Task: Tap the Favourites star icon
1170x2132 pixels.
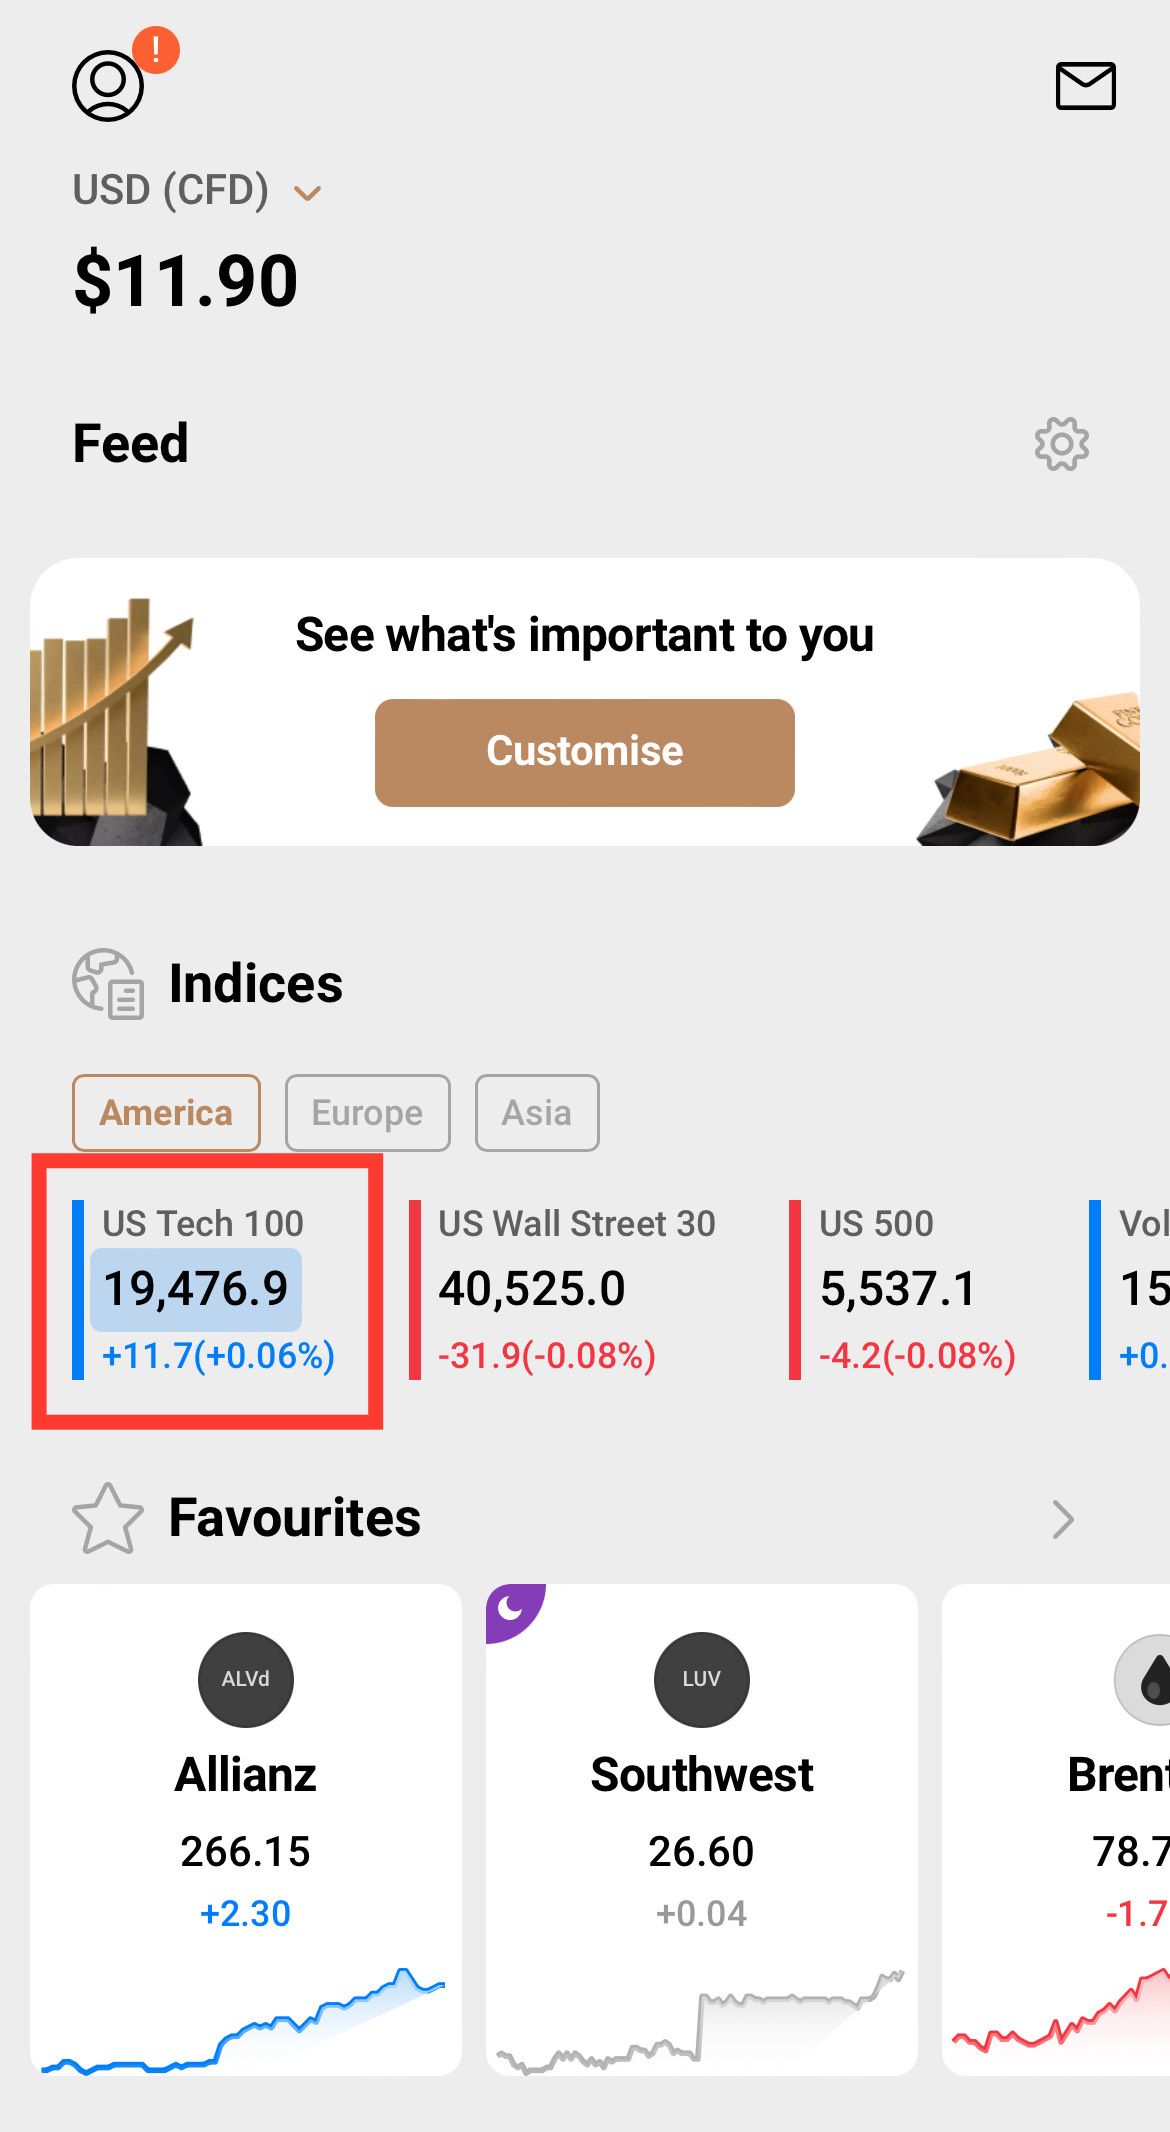Action: [108, 1518]
